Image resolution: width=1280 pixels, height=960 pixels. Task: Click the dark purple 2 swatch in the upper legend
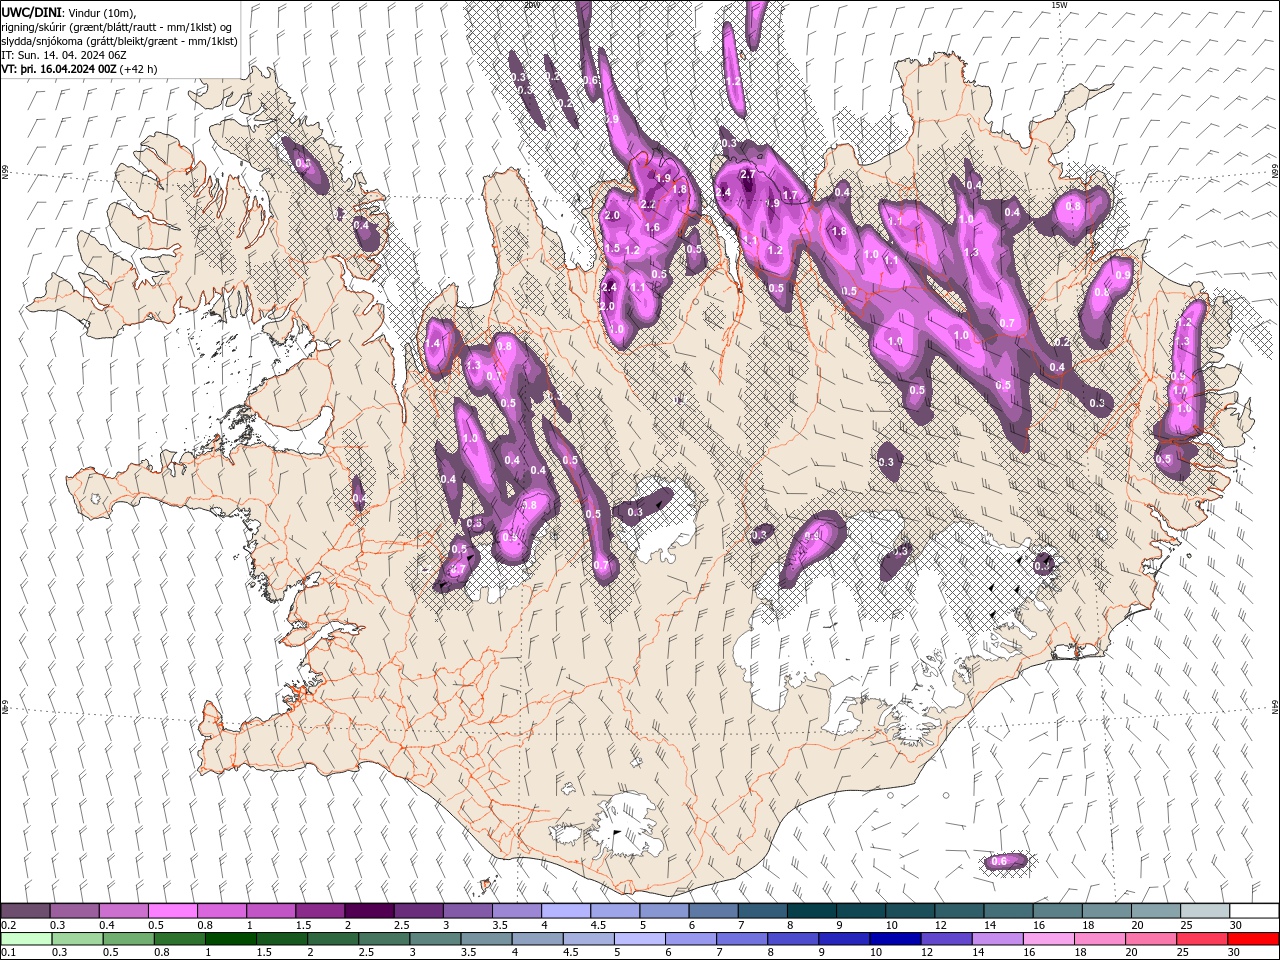(x=369, y=911)
